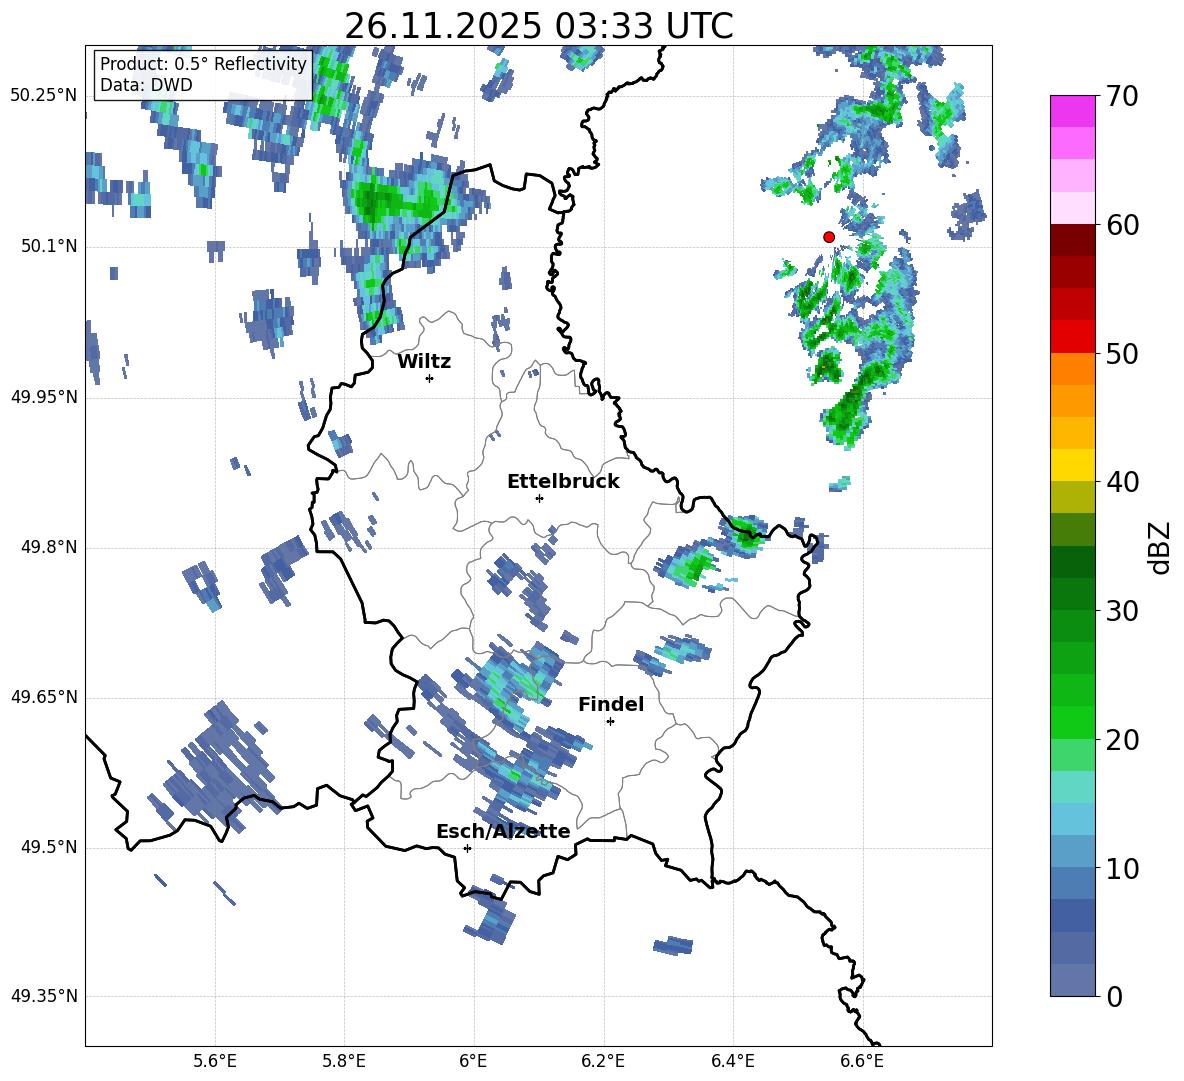Click the Wiltz city label
This screenshot has width=1184, height=1081.
424,362
